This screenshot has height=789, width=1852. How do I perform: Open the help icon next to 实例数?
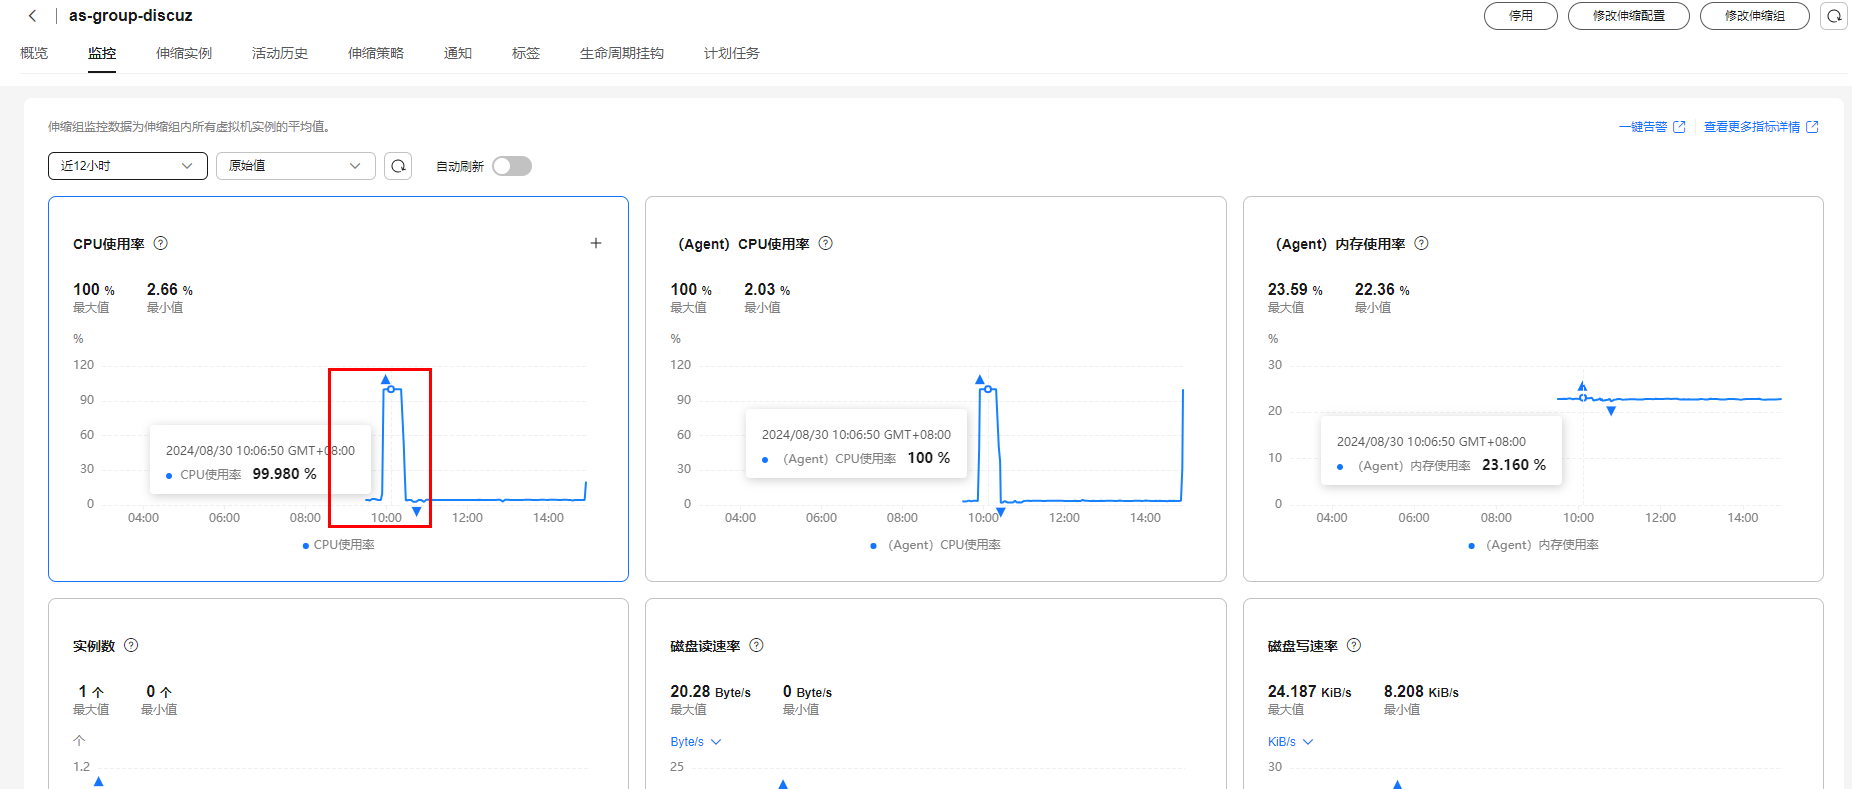(x=131, y=645)
